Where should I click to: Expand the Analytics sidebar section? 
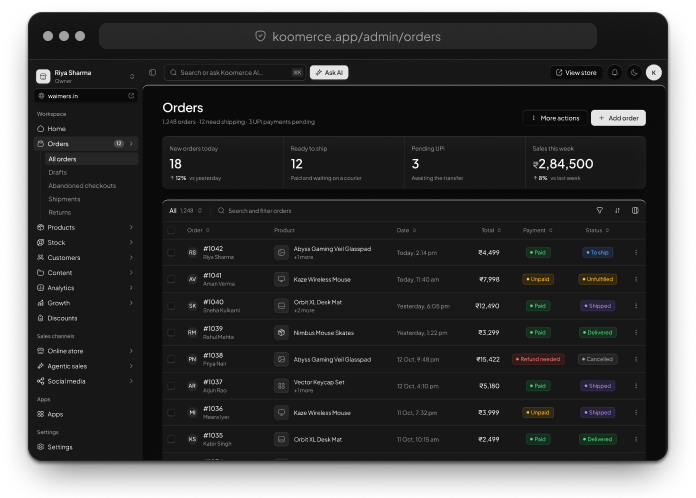131,288
